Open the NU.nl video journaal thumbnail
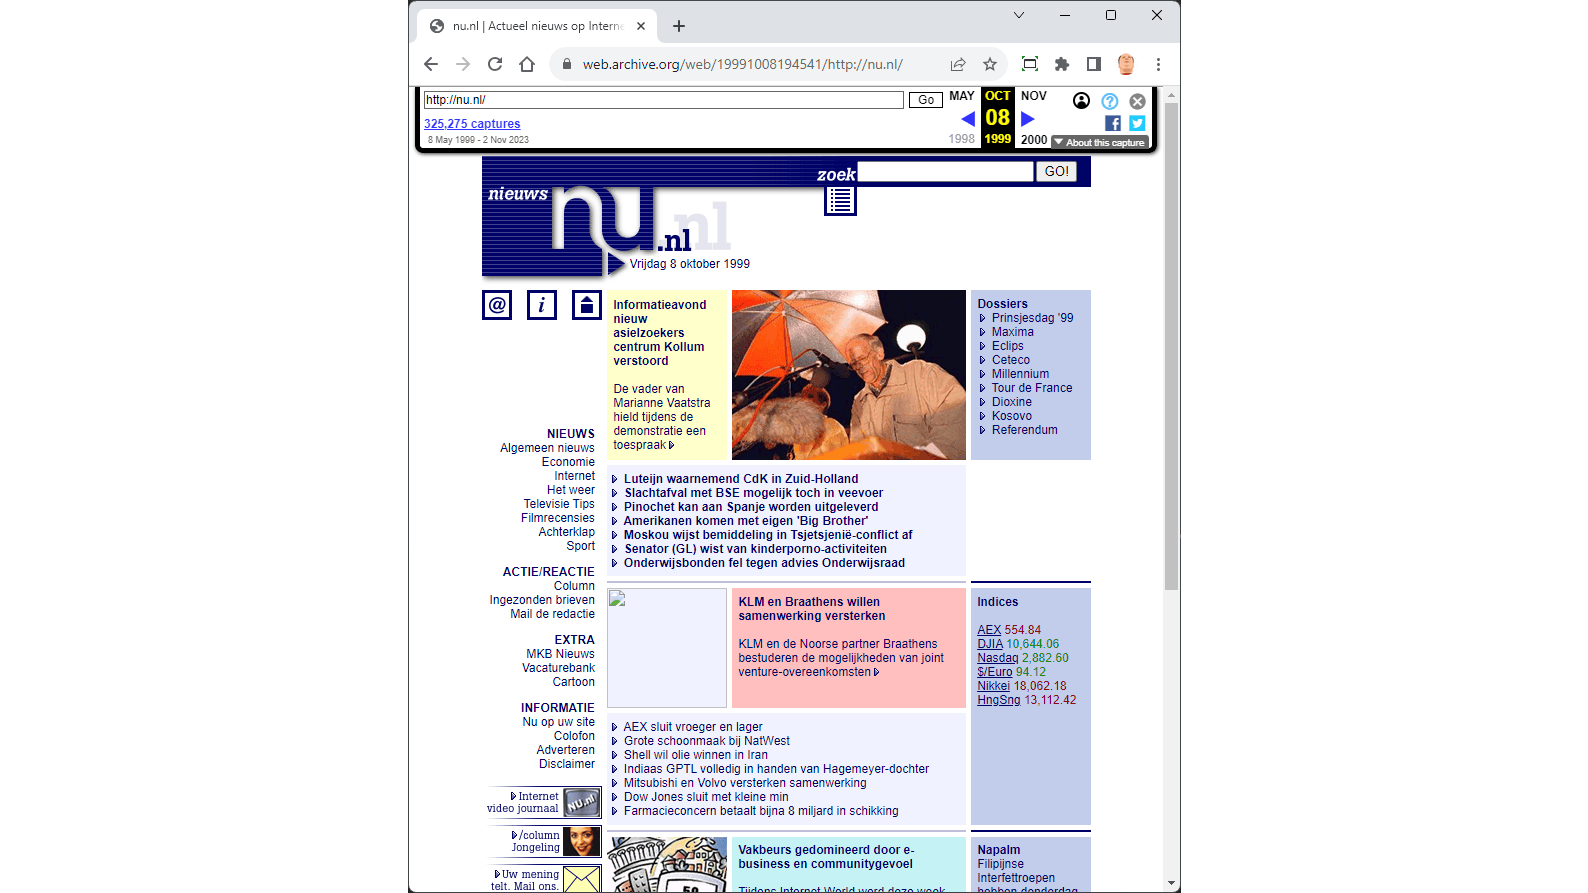Screen dimensions: 1588x893 click(x=582, y=803)
